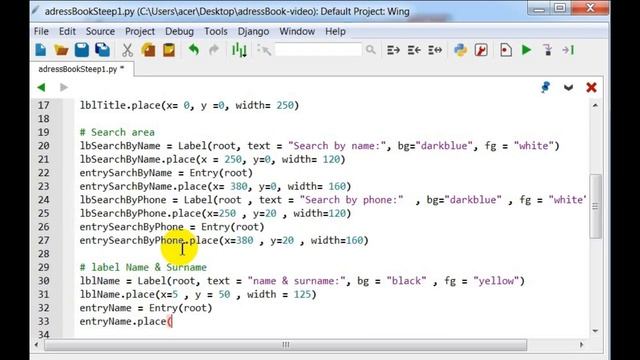This screenshot has width=640, height=360.
Task: Click entryName = Entry(root) on line 32
Action: click(x=146, y=308)
